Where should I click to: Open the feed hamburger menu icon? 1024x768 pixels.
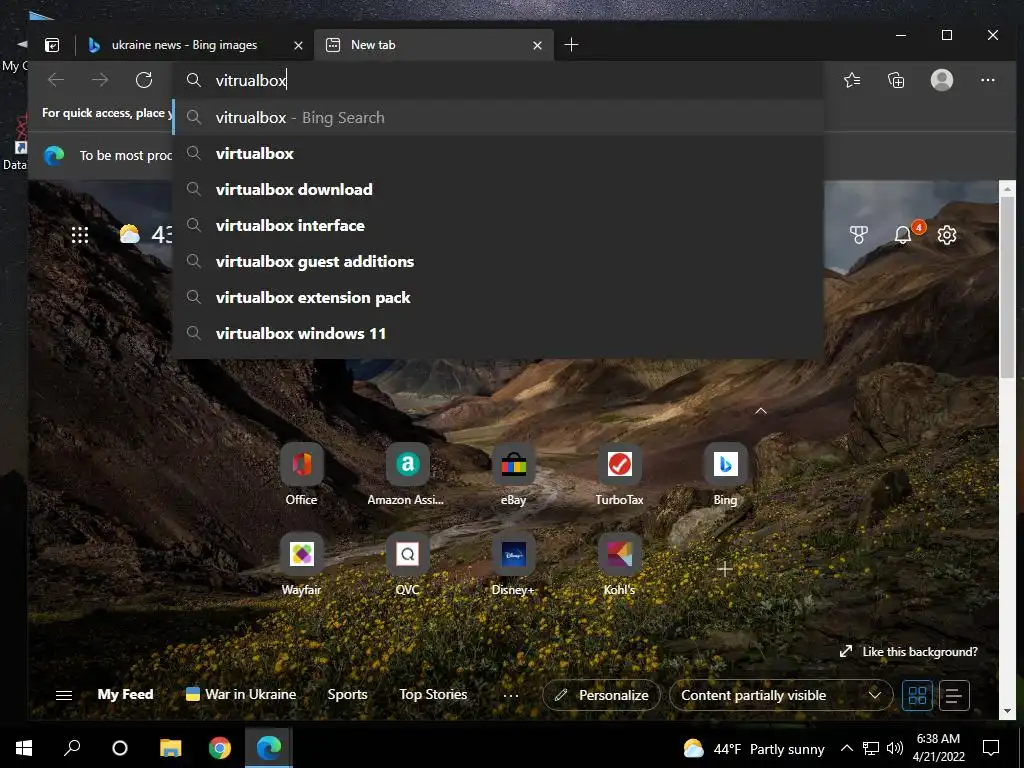[64, 696]
